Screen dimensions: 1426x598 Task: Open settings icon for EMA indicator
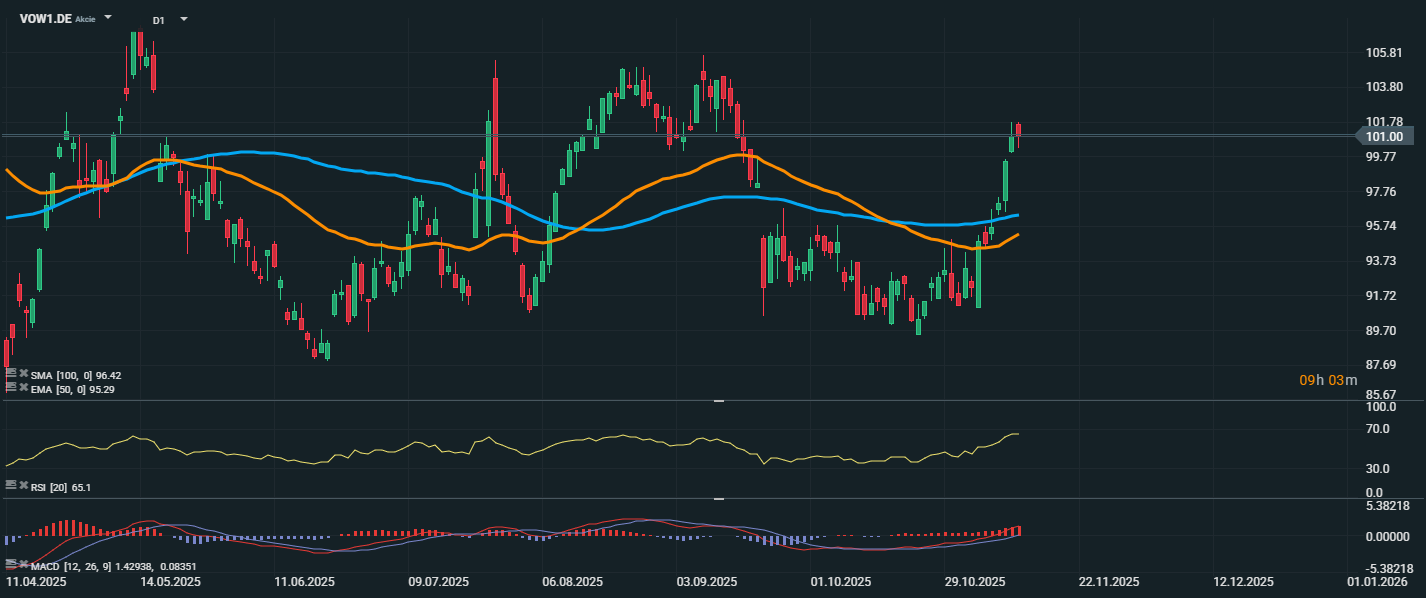pyautogui.click(x=10, y=389)
